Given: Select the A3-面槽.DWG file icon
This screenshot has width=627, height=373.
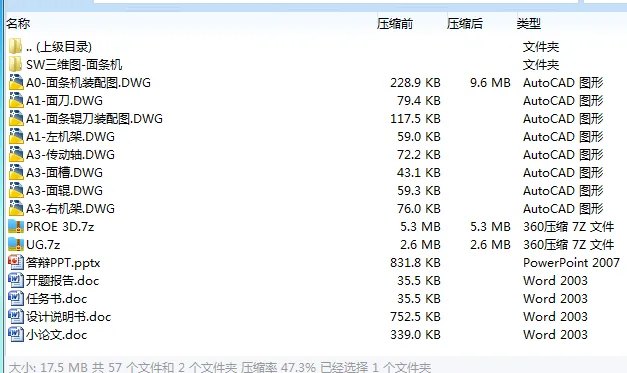Looking at the screenshot, I should tap(16, 172).
